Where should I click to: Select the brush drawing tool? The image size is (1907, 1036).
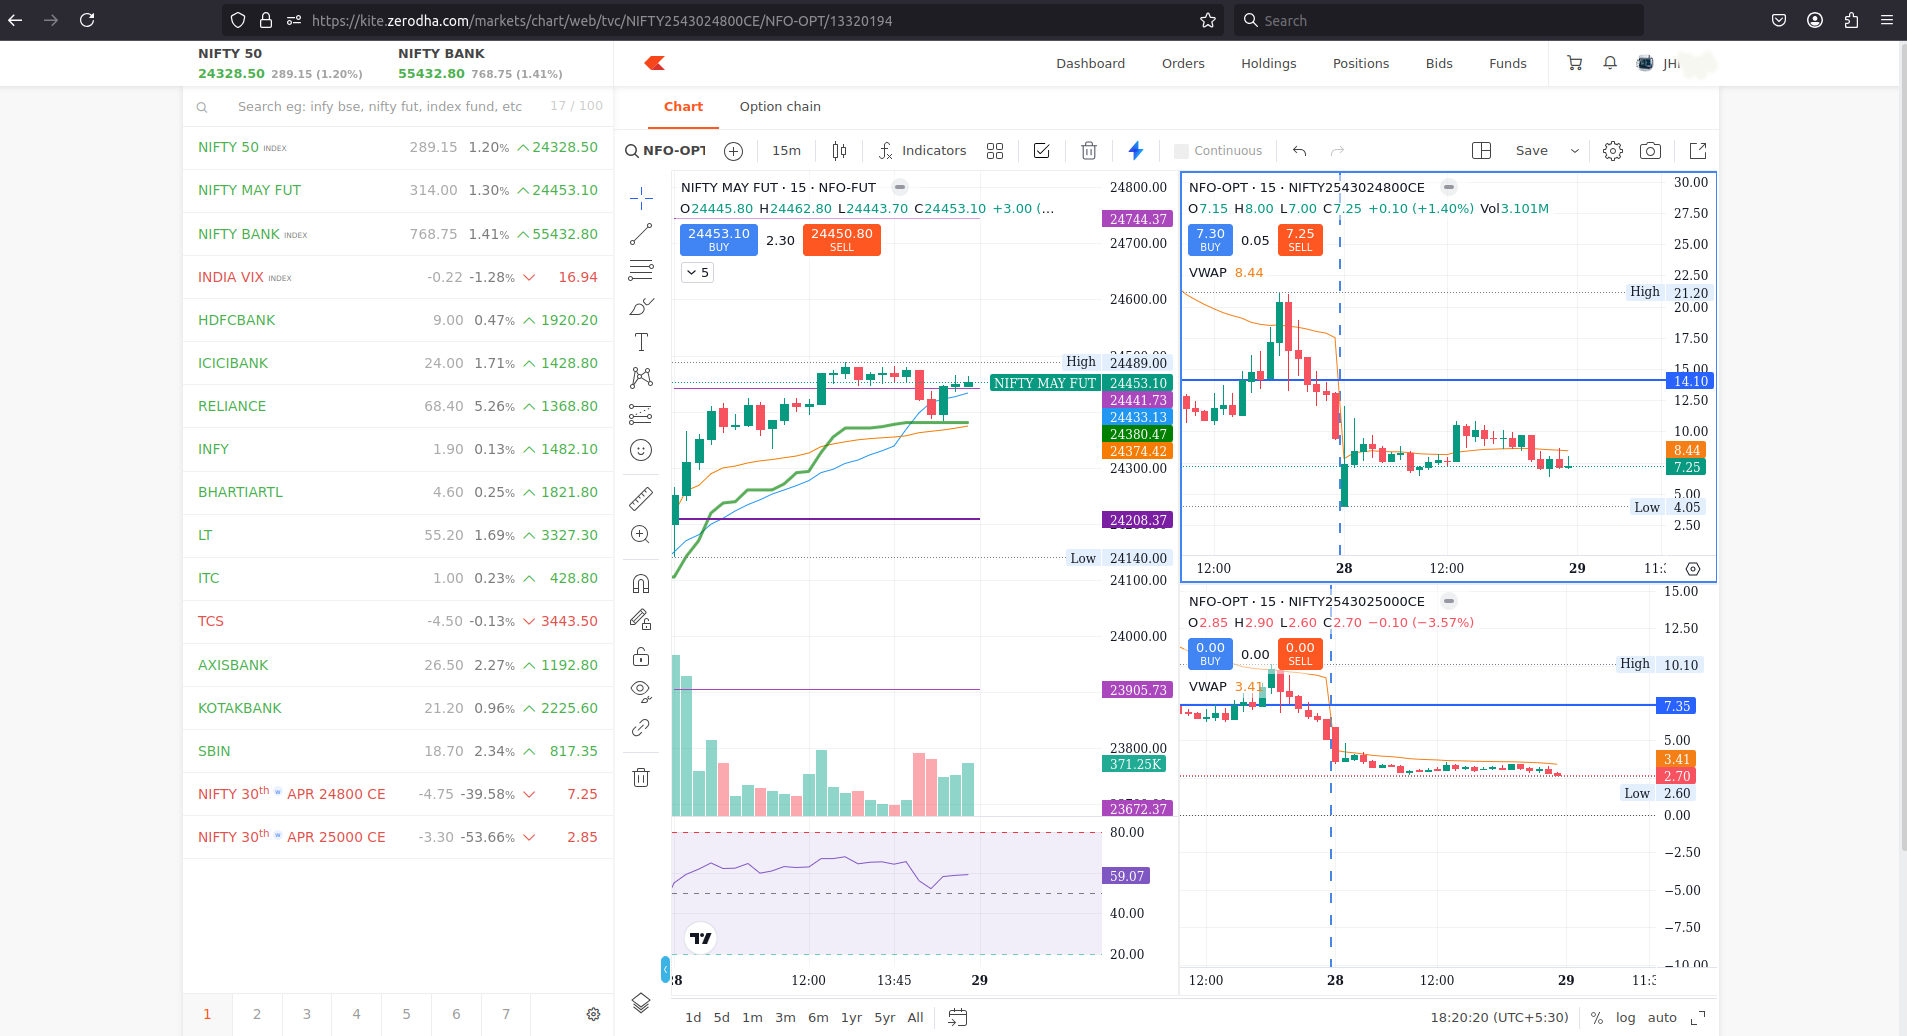click(641, 306)
